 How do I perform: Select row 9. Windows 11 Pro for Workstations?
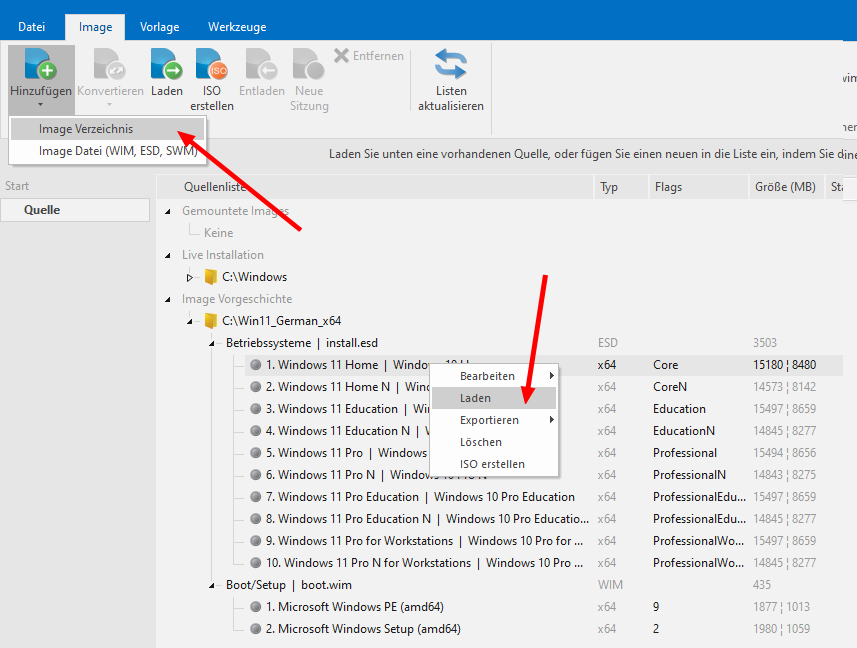544,540
